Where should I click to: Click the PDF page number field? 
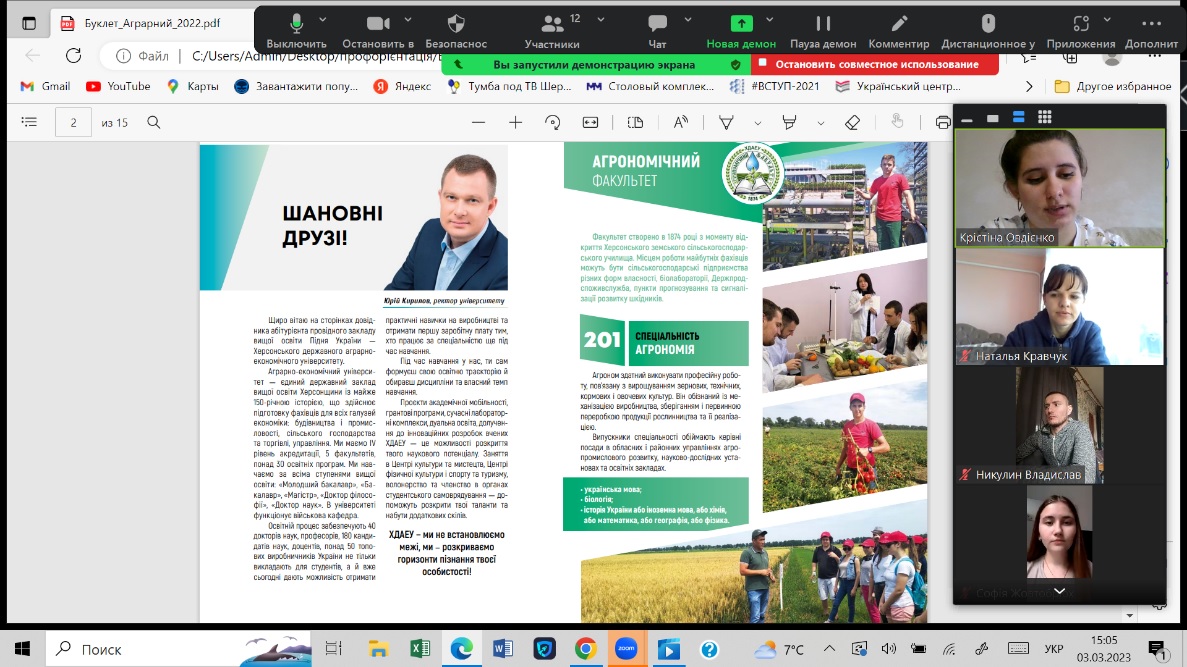(x=73, y=122)
